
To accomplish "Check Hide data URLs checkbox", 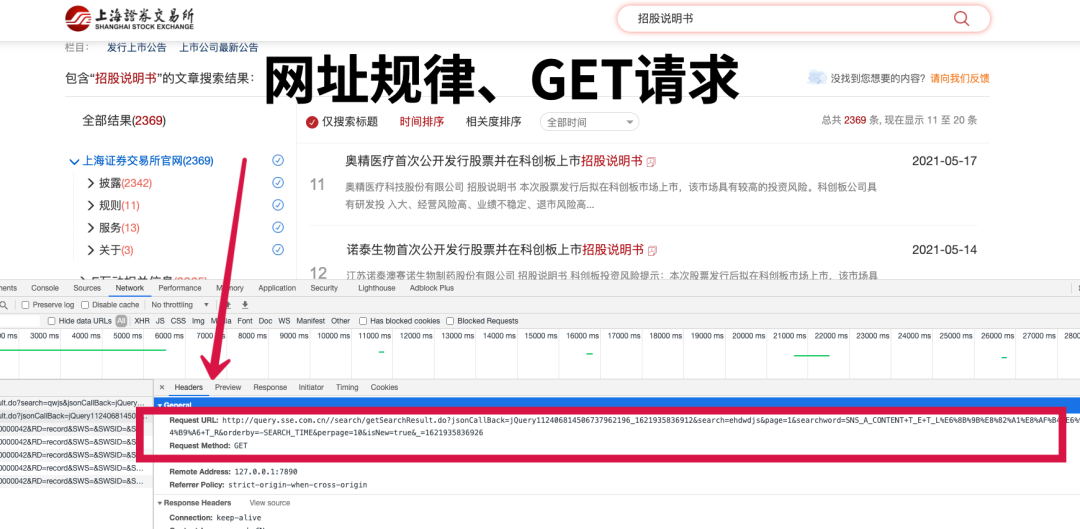I will (x=52, y=321).
